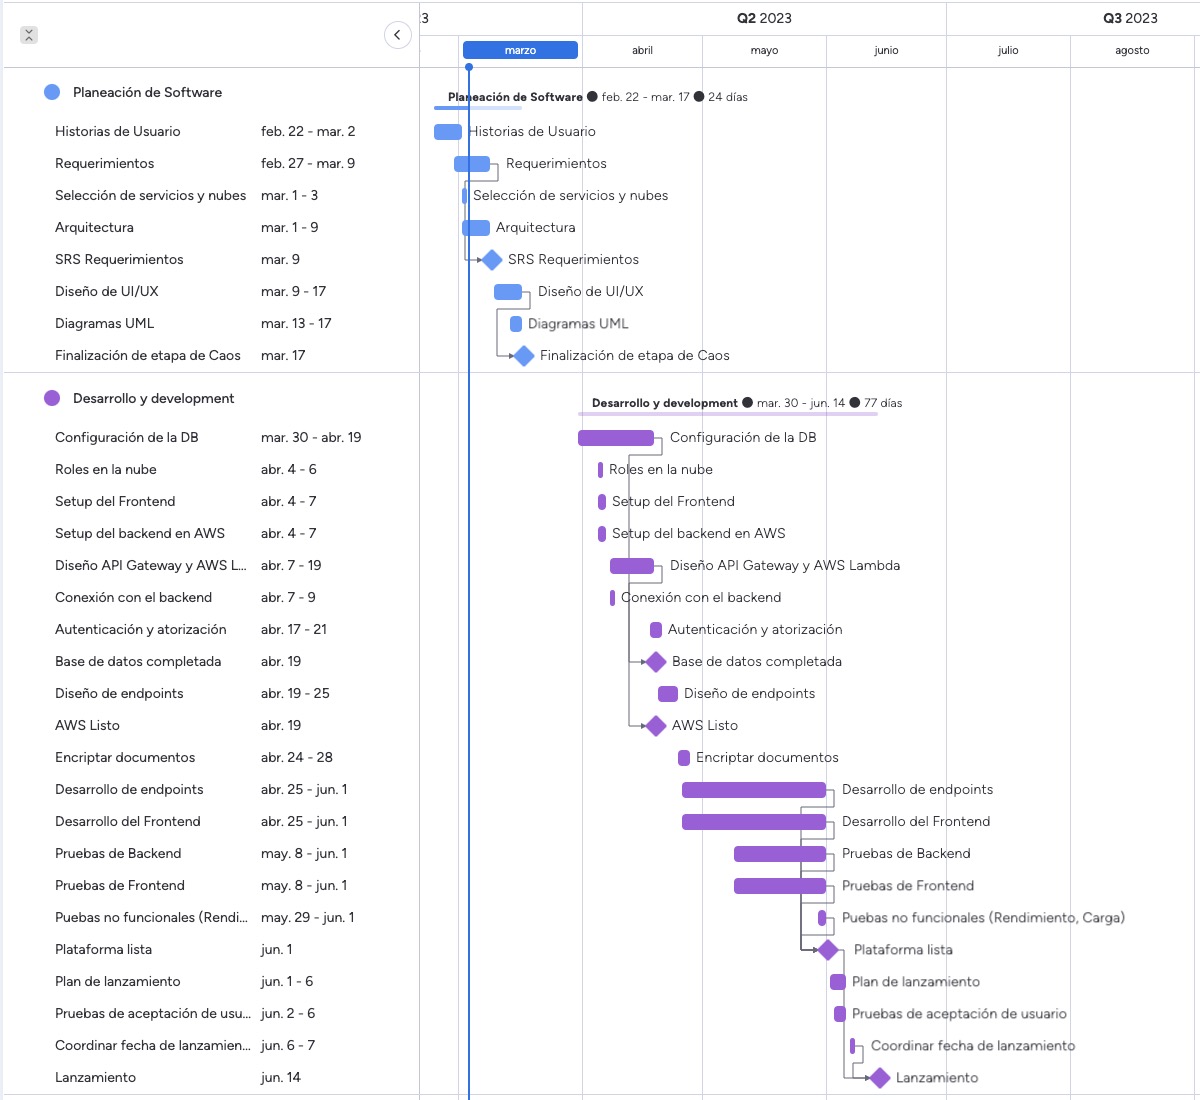Click the Q2 2023 timeline header
This screenshot has width=1200, height=1100.
tap(763, 17)
